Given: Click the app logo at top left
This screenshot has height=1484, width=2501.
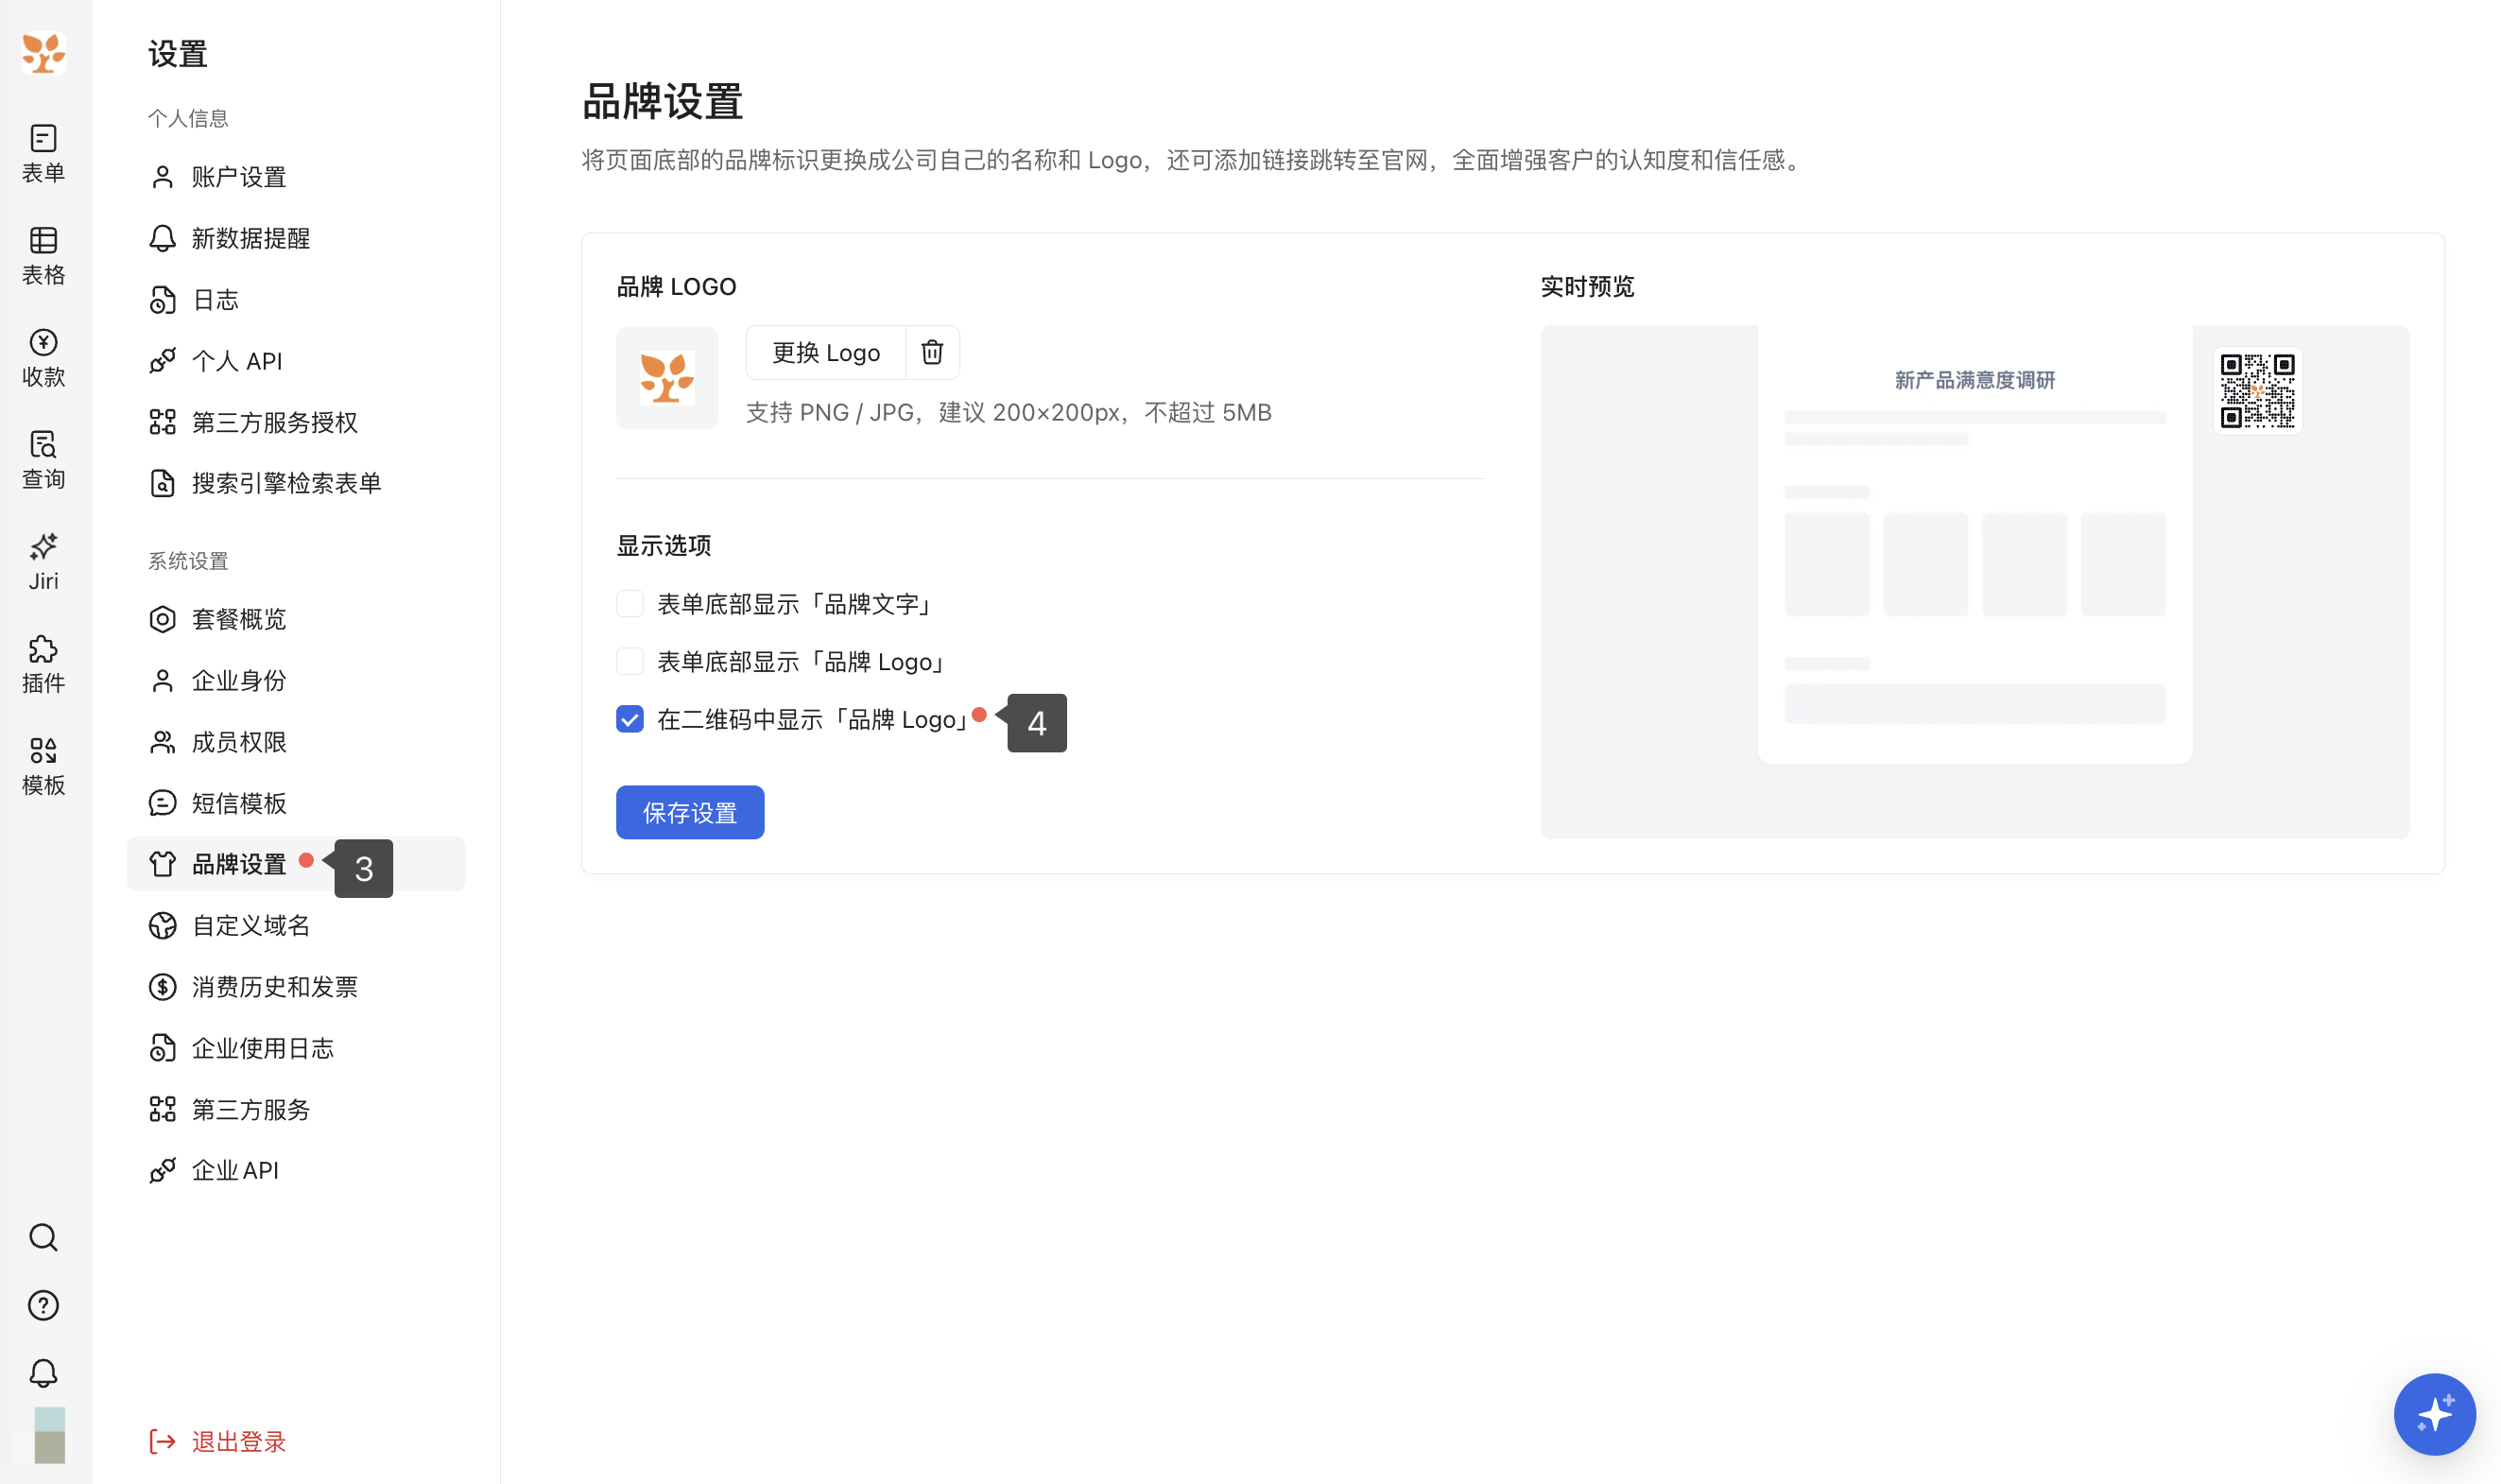Looking at the screenshot, I should tap(44, 52).
